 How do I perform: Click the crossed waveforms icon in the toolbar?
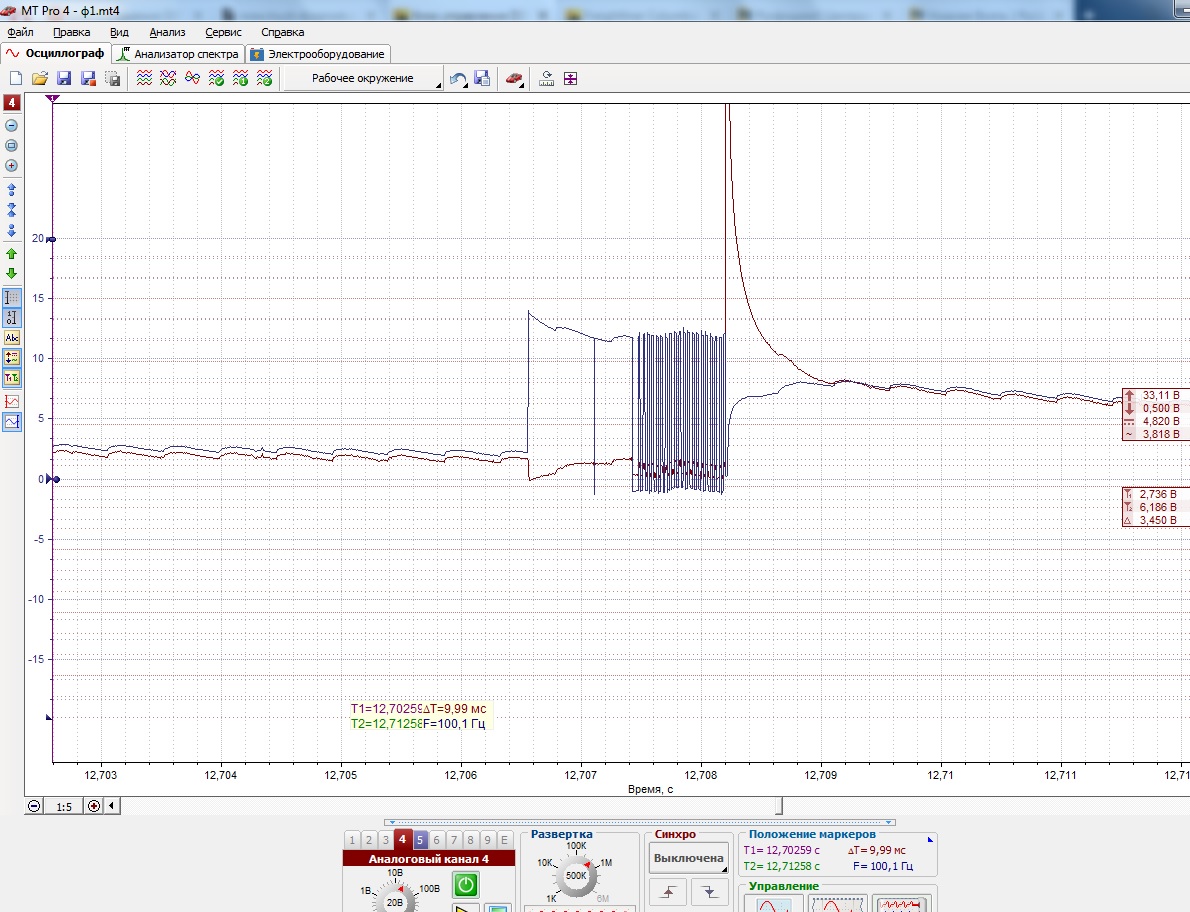168,78
